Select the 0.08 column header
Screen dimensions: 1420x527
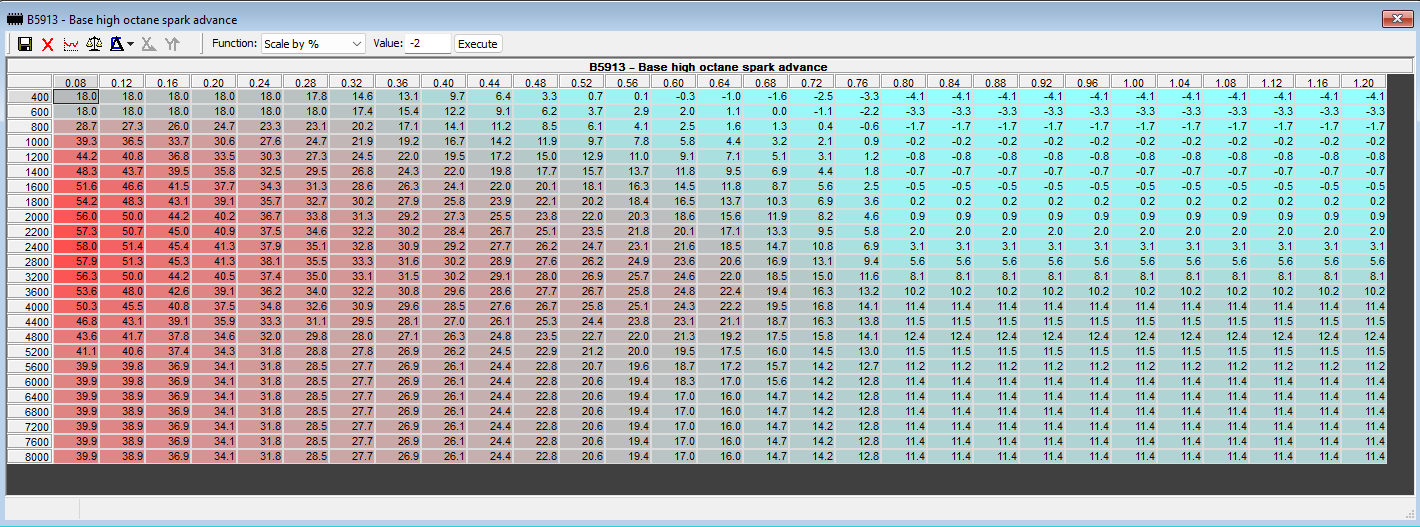(76, 82)
